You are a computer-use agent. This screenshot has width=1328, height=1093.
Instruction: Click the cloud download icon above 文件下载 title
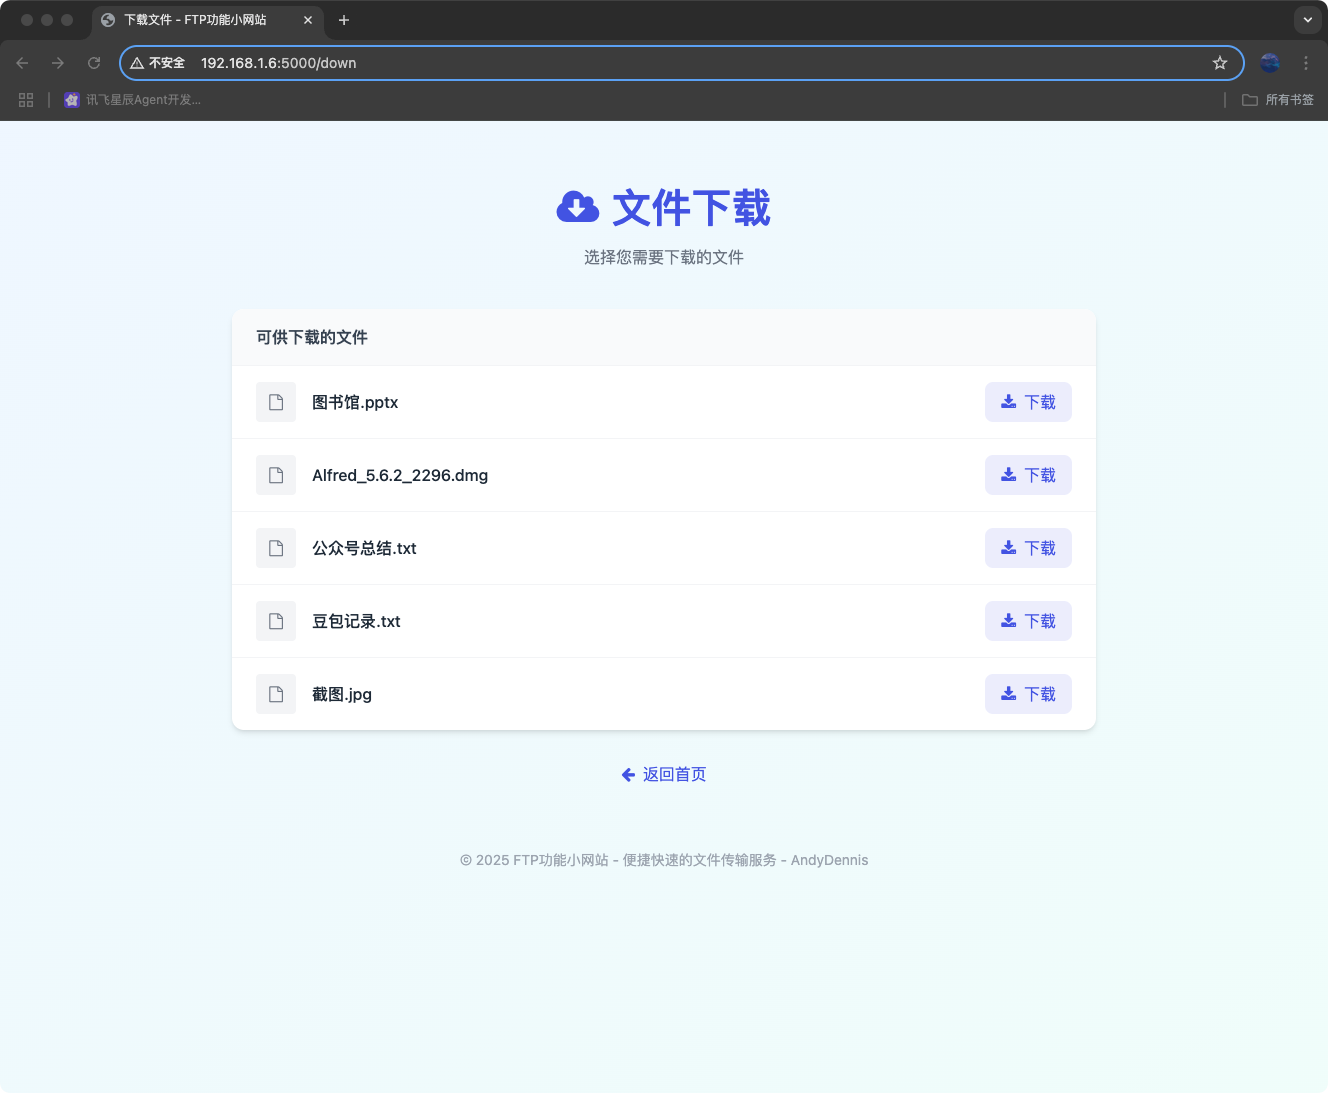[x=578, y=207]
